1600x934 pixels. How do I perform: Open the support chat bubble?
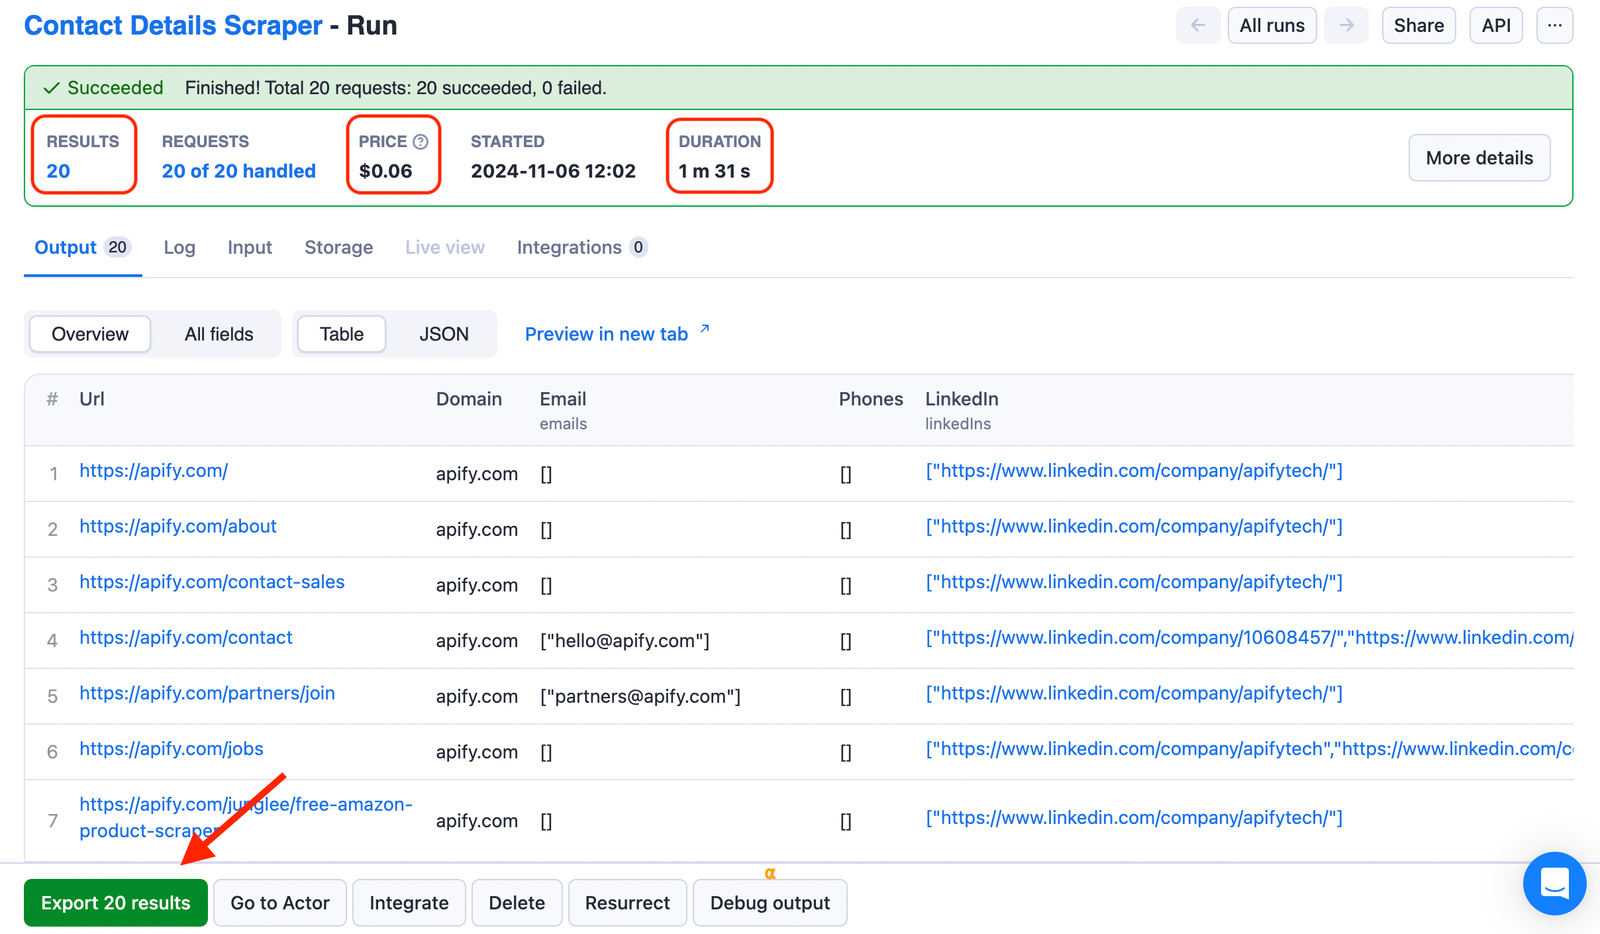1554,884
